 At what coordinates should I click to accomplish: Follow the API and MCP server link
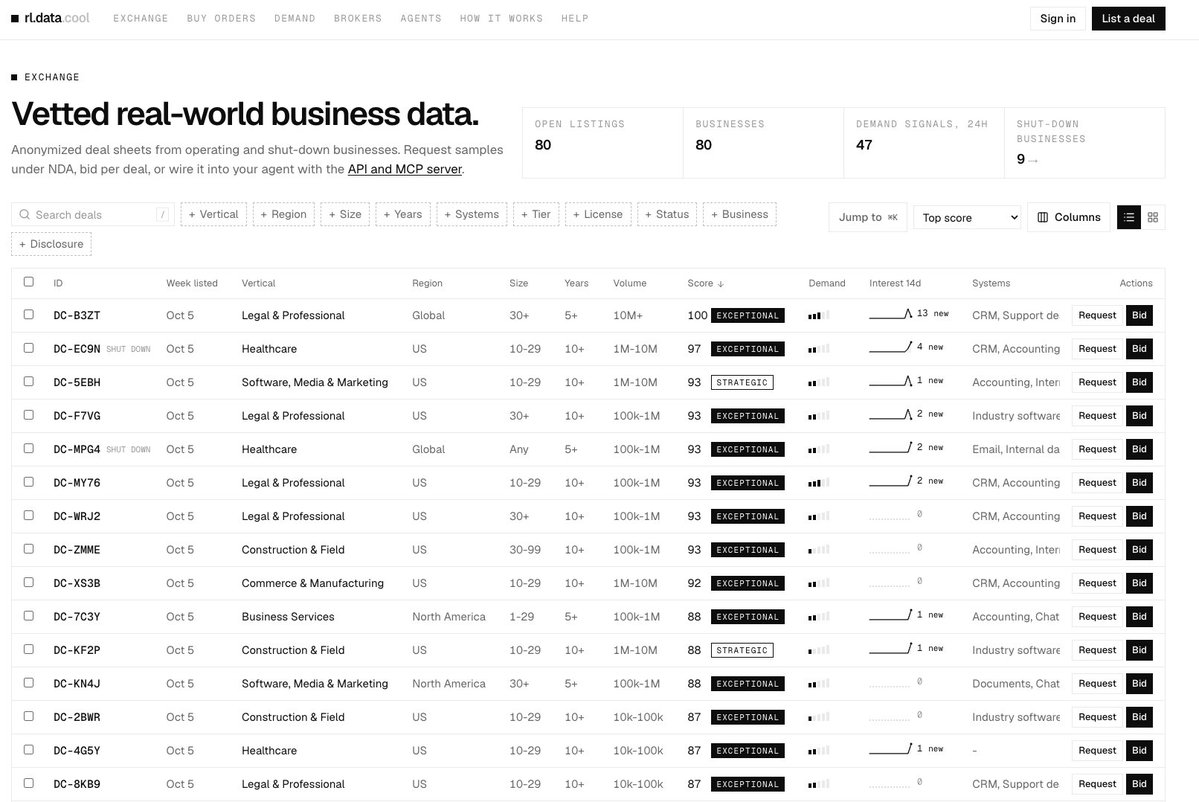(x=405, y=169)
